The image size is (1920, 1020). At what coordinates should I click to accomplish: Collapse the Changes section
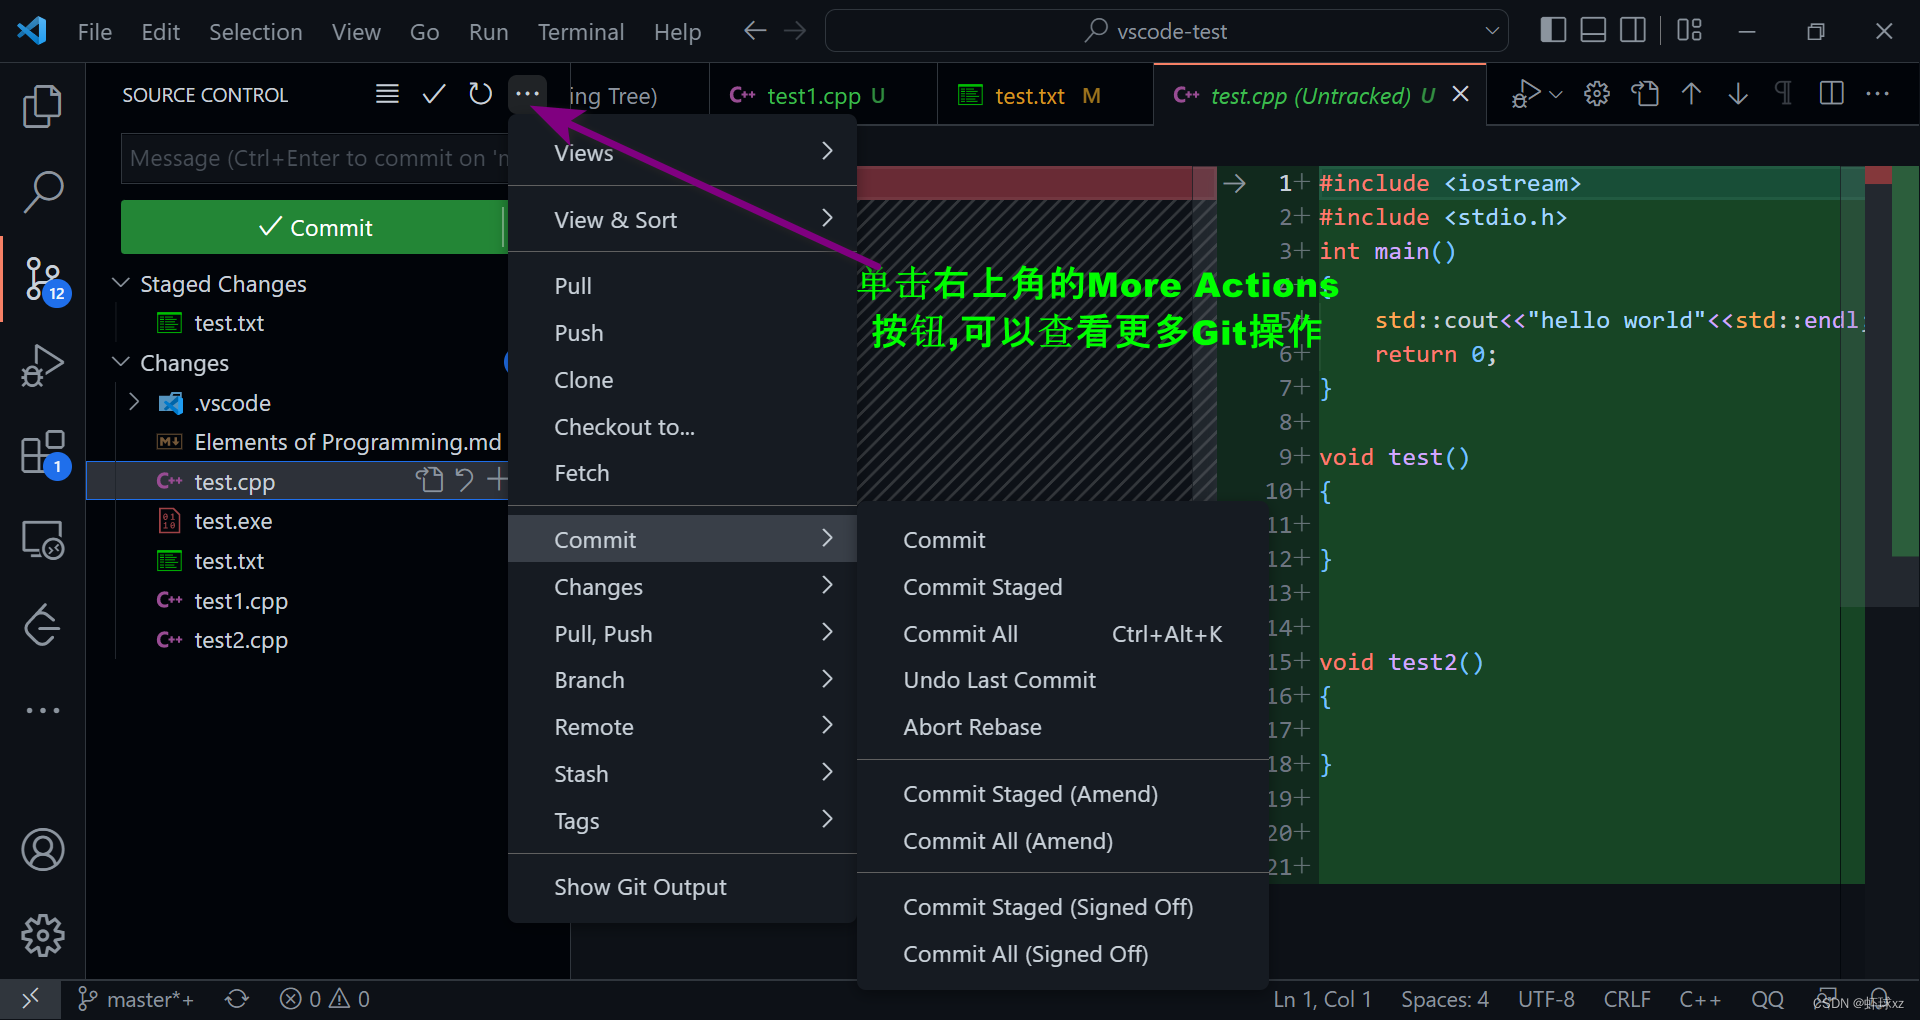pos(121,362)
